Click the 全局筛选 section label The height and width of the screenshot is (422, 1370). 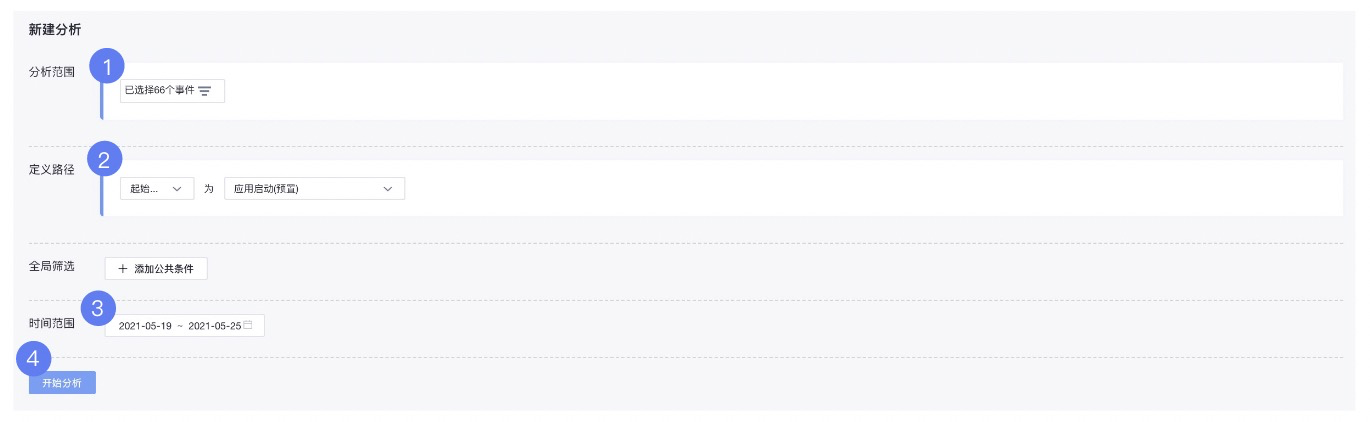(x=52, y=266)
